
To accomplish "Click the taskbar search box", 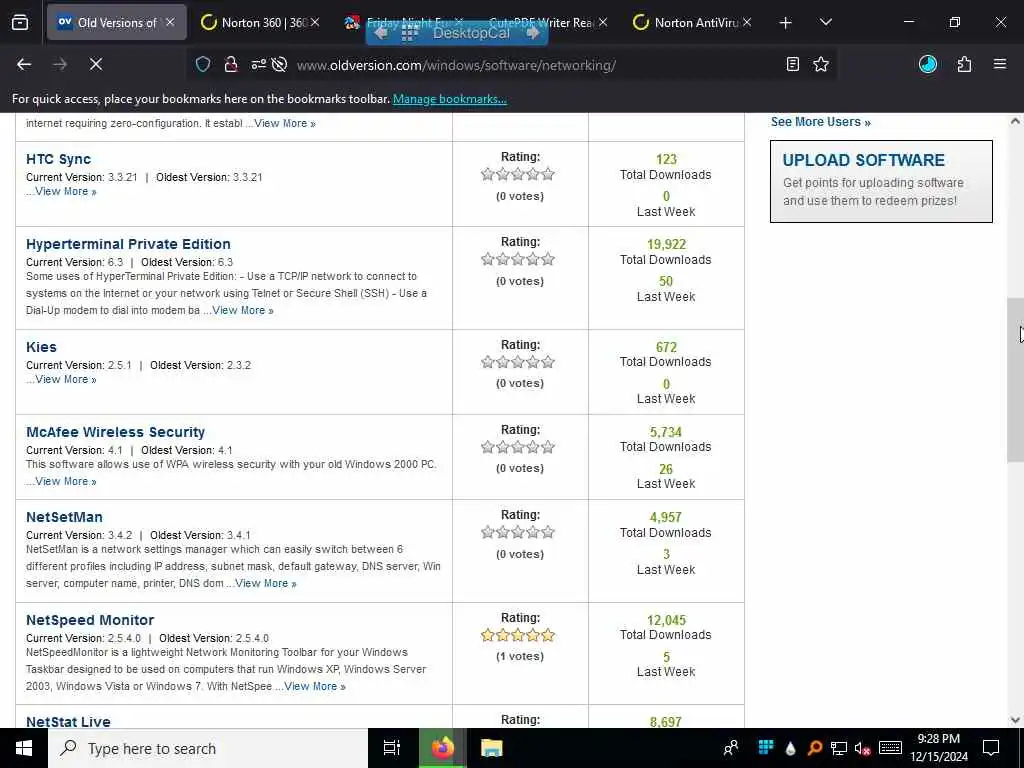I will coord(208,748).
